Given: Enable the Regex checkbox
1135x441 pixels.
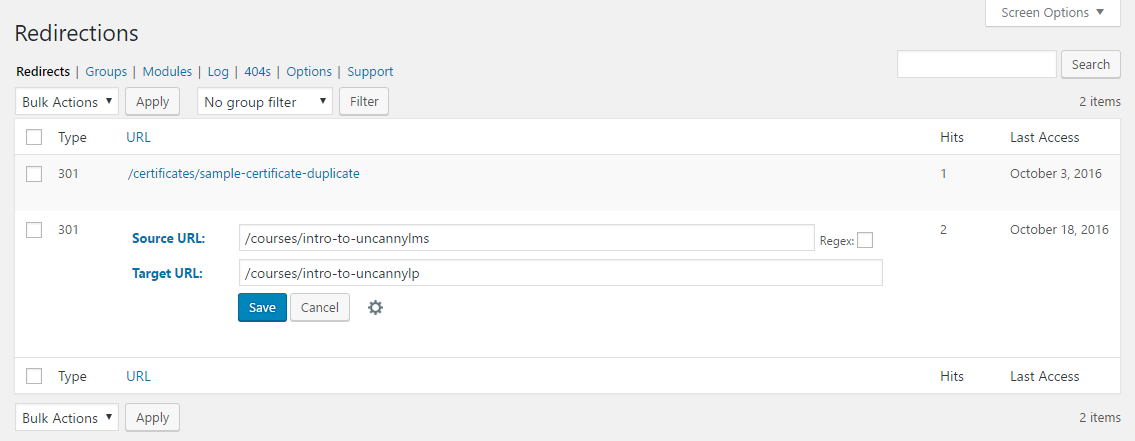Looking at the screenshot, I should pyautogui.click(x=865, y=240).
